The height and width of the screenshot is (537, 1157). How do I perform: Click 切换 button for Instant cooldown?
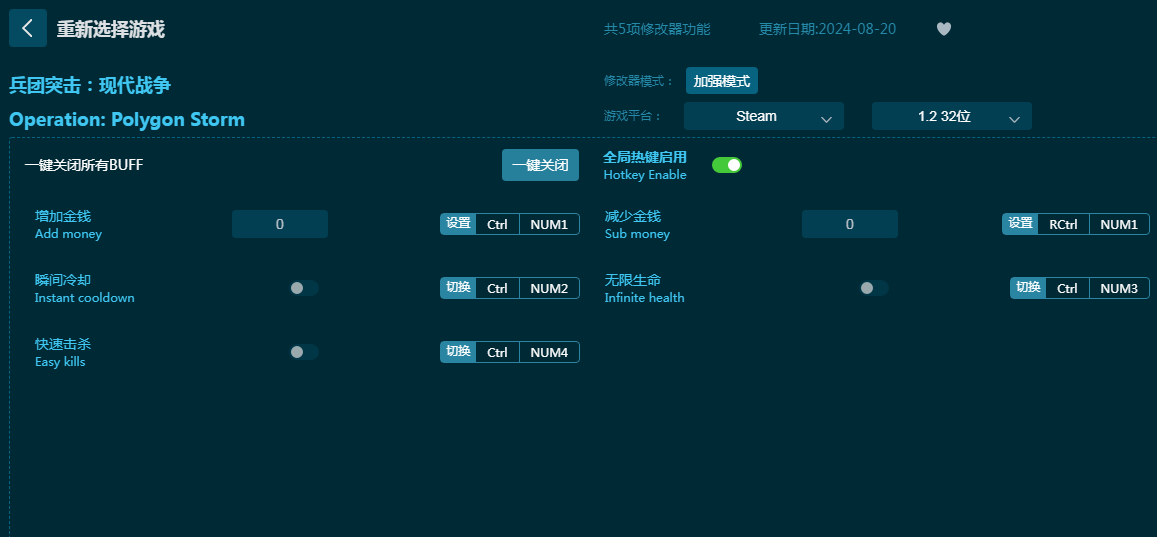pyautogui.click(x=458, y=288)
